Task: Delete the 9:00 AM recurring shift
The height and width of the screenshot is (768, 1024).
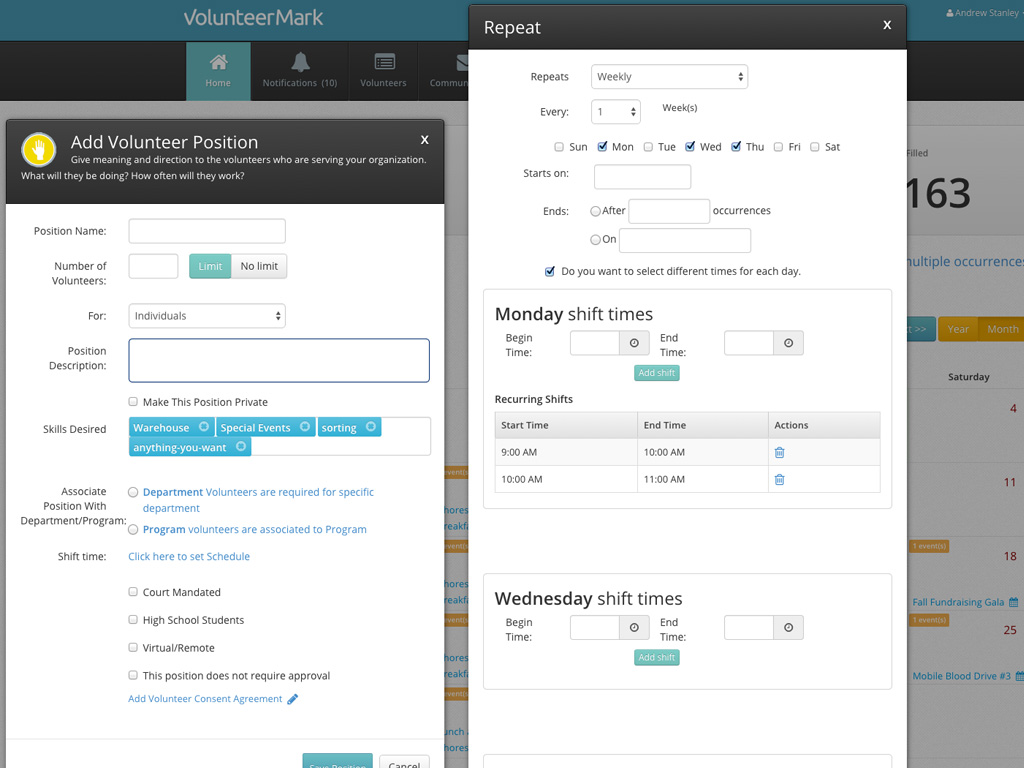Action: [x=780, y=452]
